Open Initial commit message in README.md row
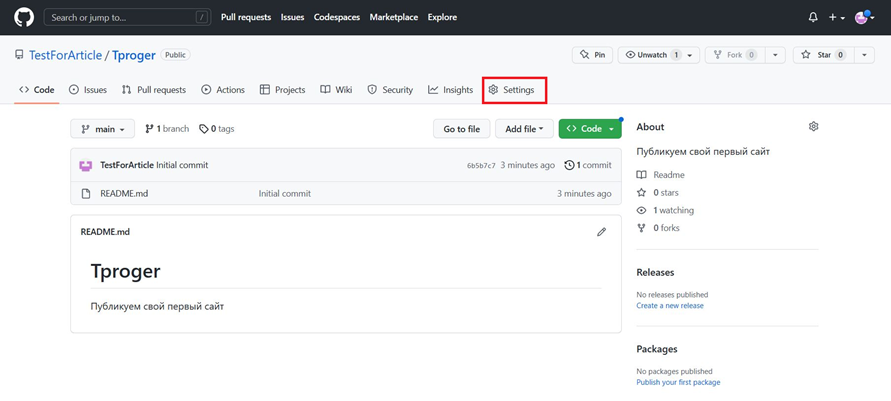 [285, 194]
